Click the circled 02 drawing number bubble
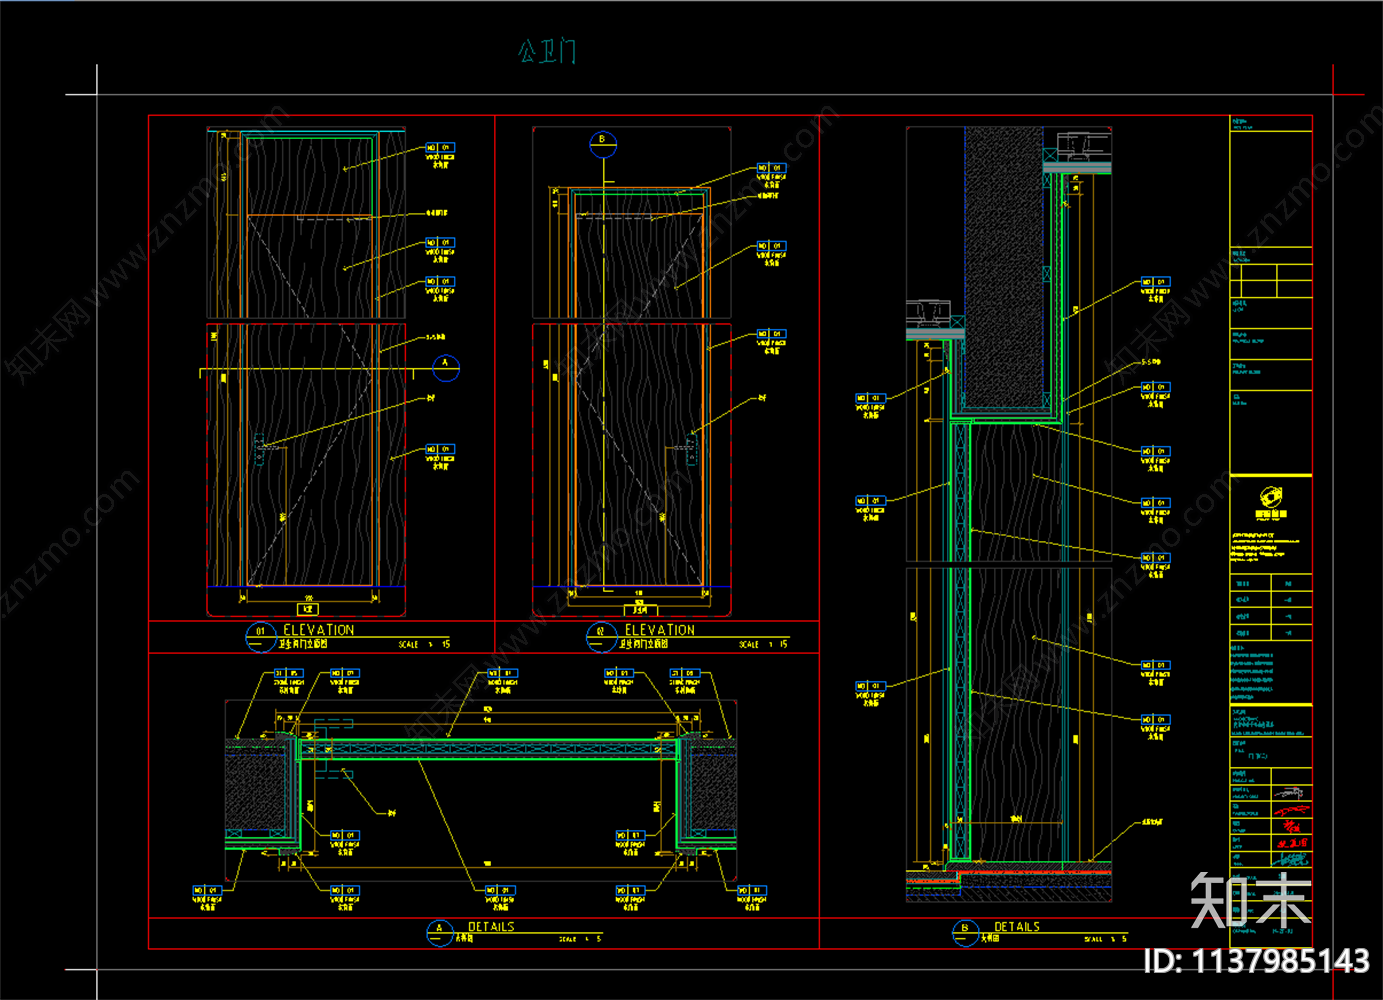Viewport: 1383px width, 1000px height. click(601, 637)
